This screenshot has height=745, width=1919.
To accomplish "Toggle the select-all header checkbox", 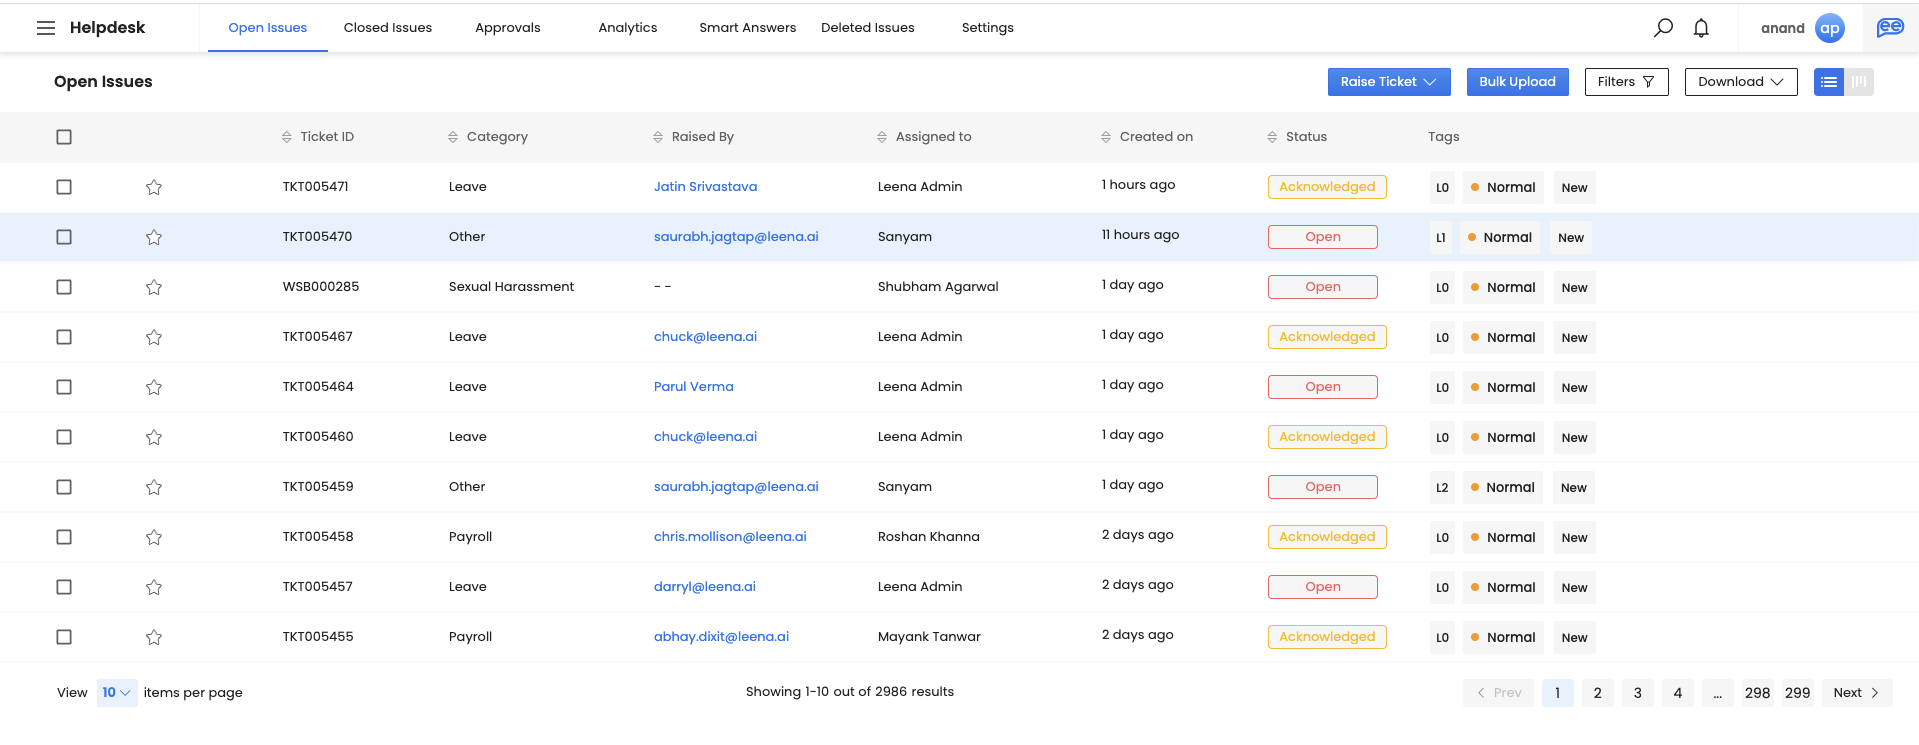I will click(x=64, y=137).
